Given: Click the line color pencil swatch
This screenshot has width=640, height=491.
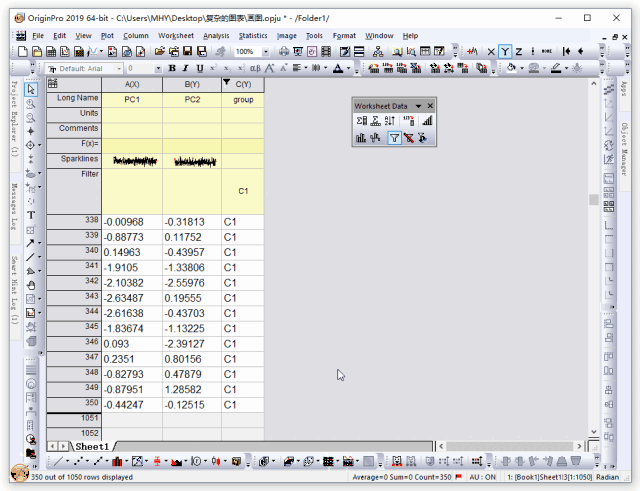Looking at the screenshot, I should (x=556, y=68).
